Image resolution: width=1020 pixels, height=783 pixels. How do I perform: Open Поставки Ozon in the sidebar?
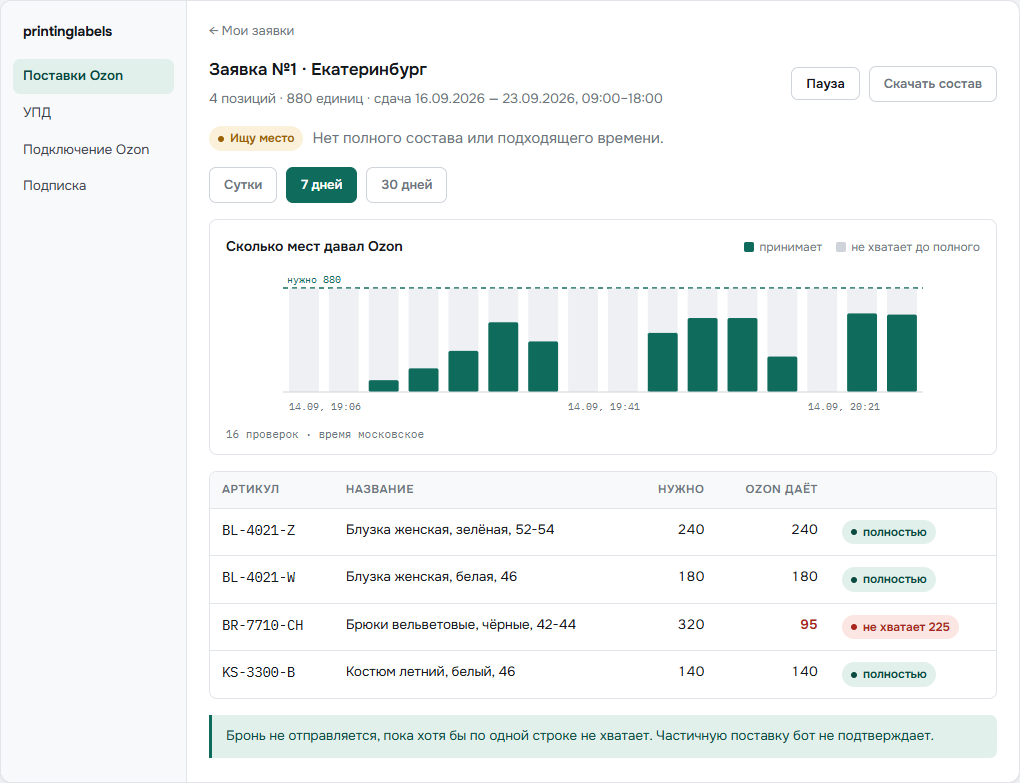[x=93, y=76]
